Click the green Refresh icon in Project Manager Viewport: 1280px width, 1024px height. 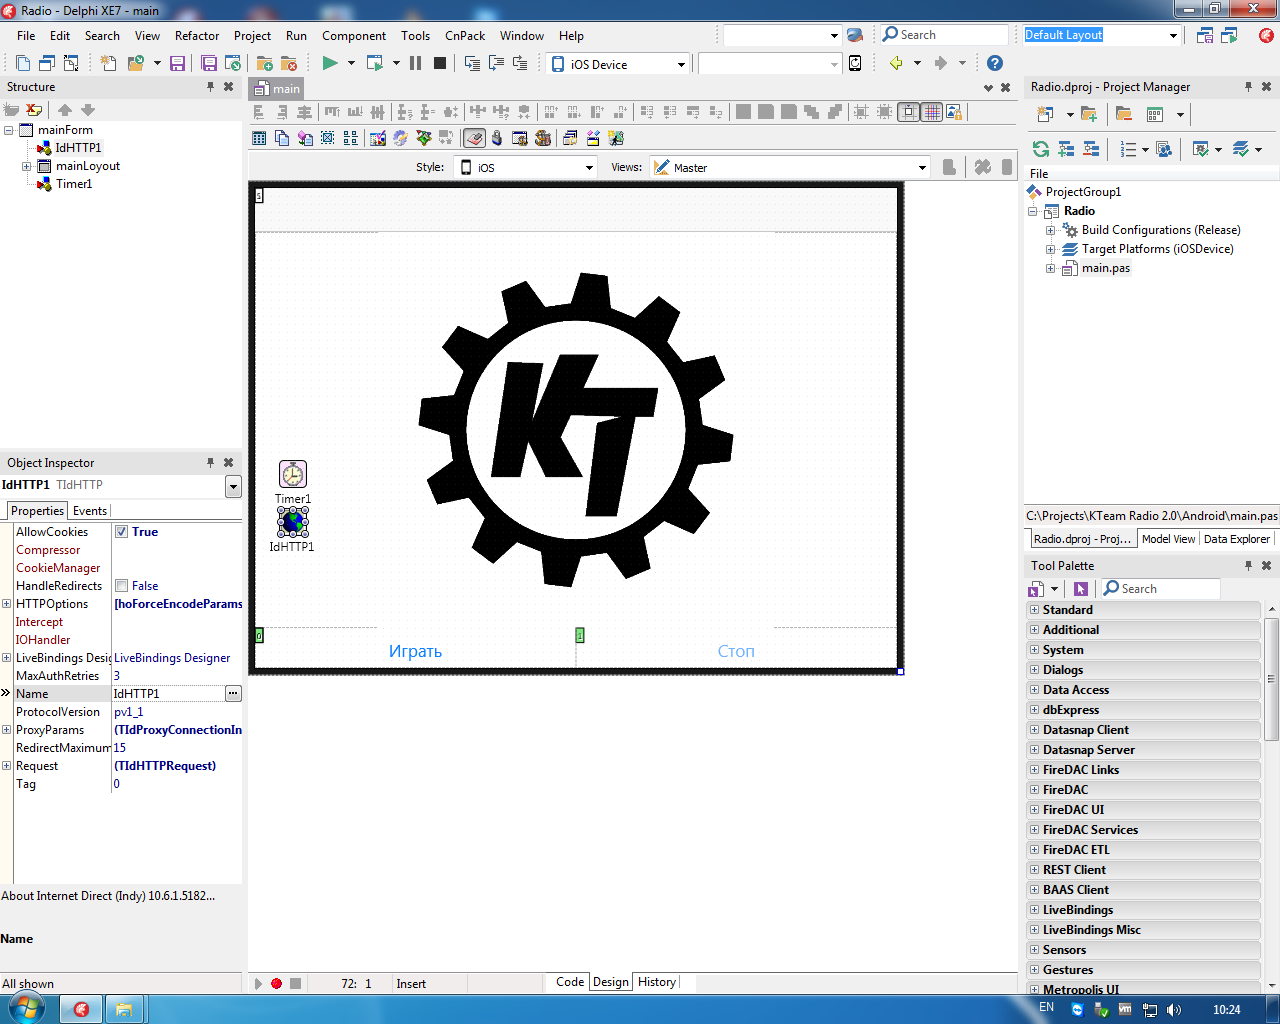tap(1041, 149)
